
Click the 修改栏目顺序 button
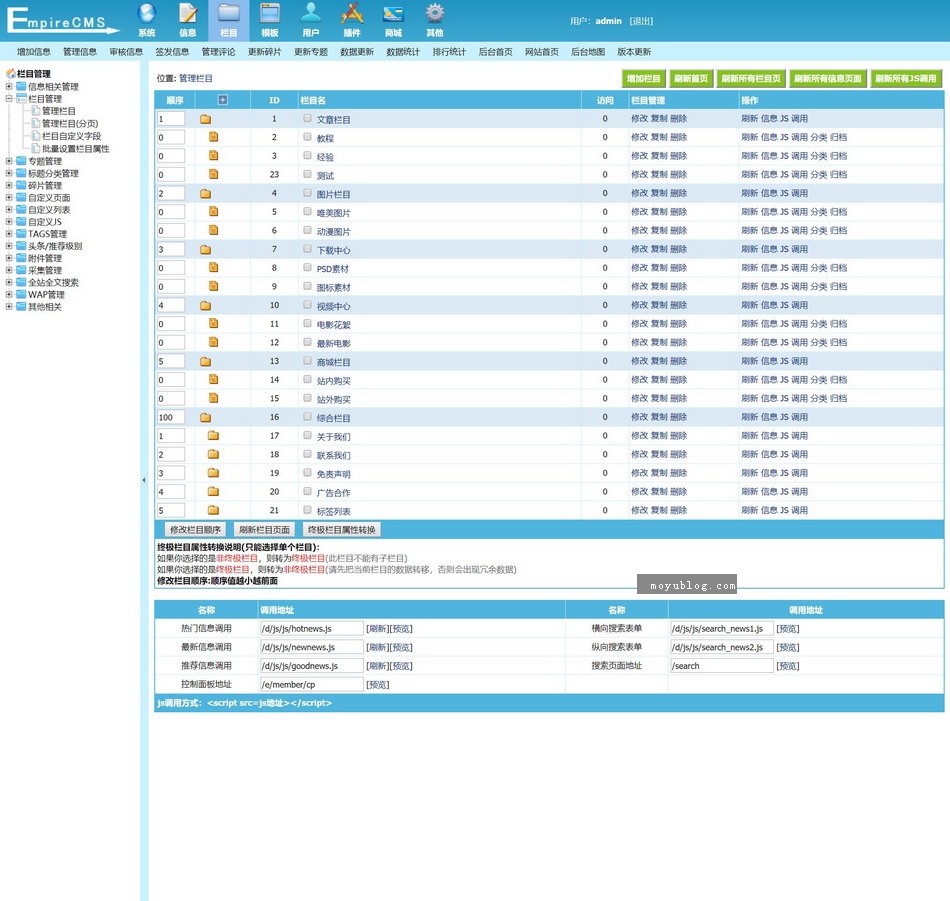click(x=195, y=530)
